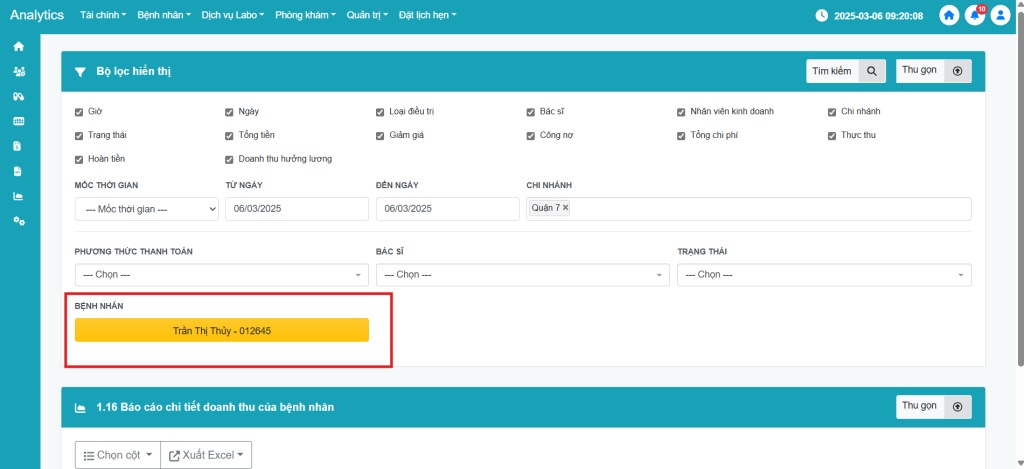Click the pills medicine sidebar icon
1024x469 pixels.
(18, 97)
